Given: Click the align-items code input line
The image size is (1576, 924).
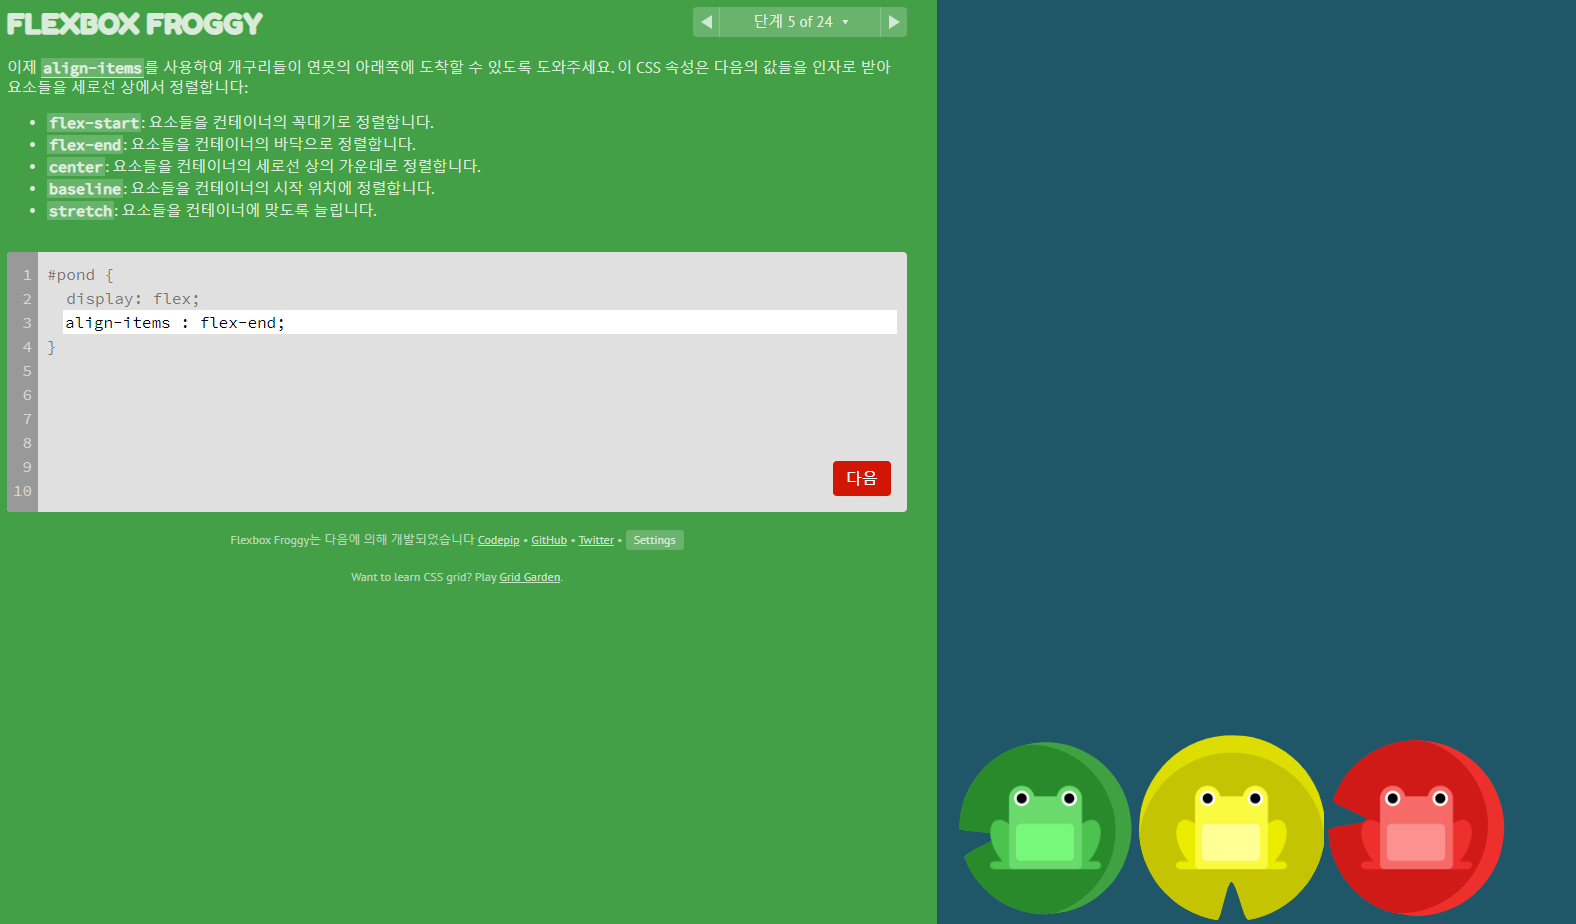Looking at the screenshot, I should coord(480,322).
